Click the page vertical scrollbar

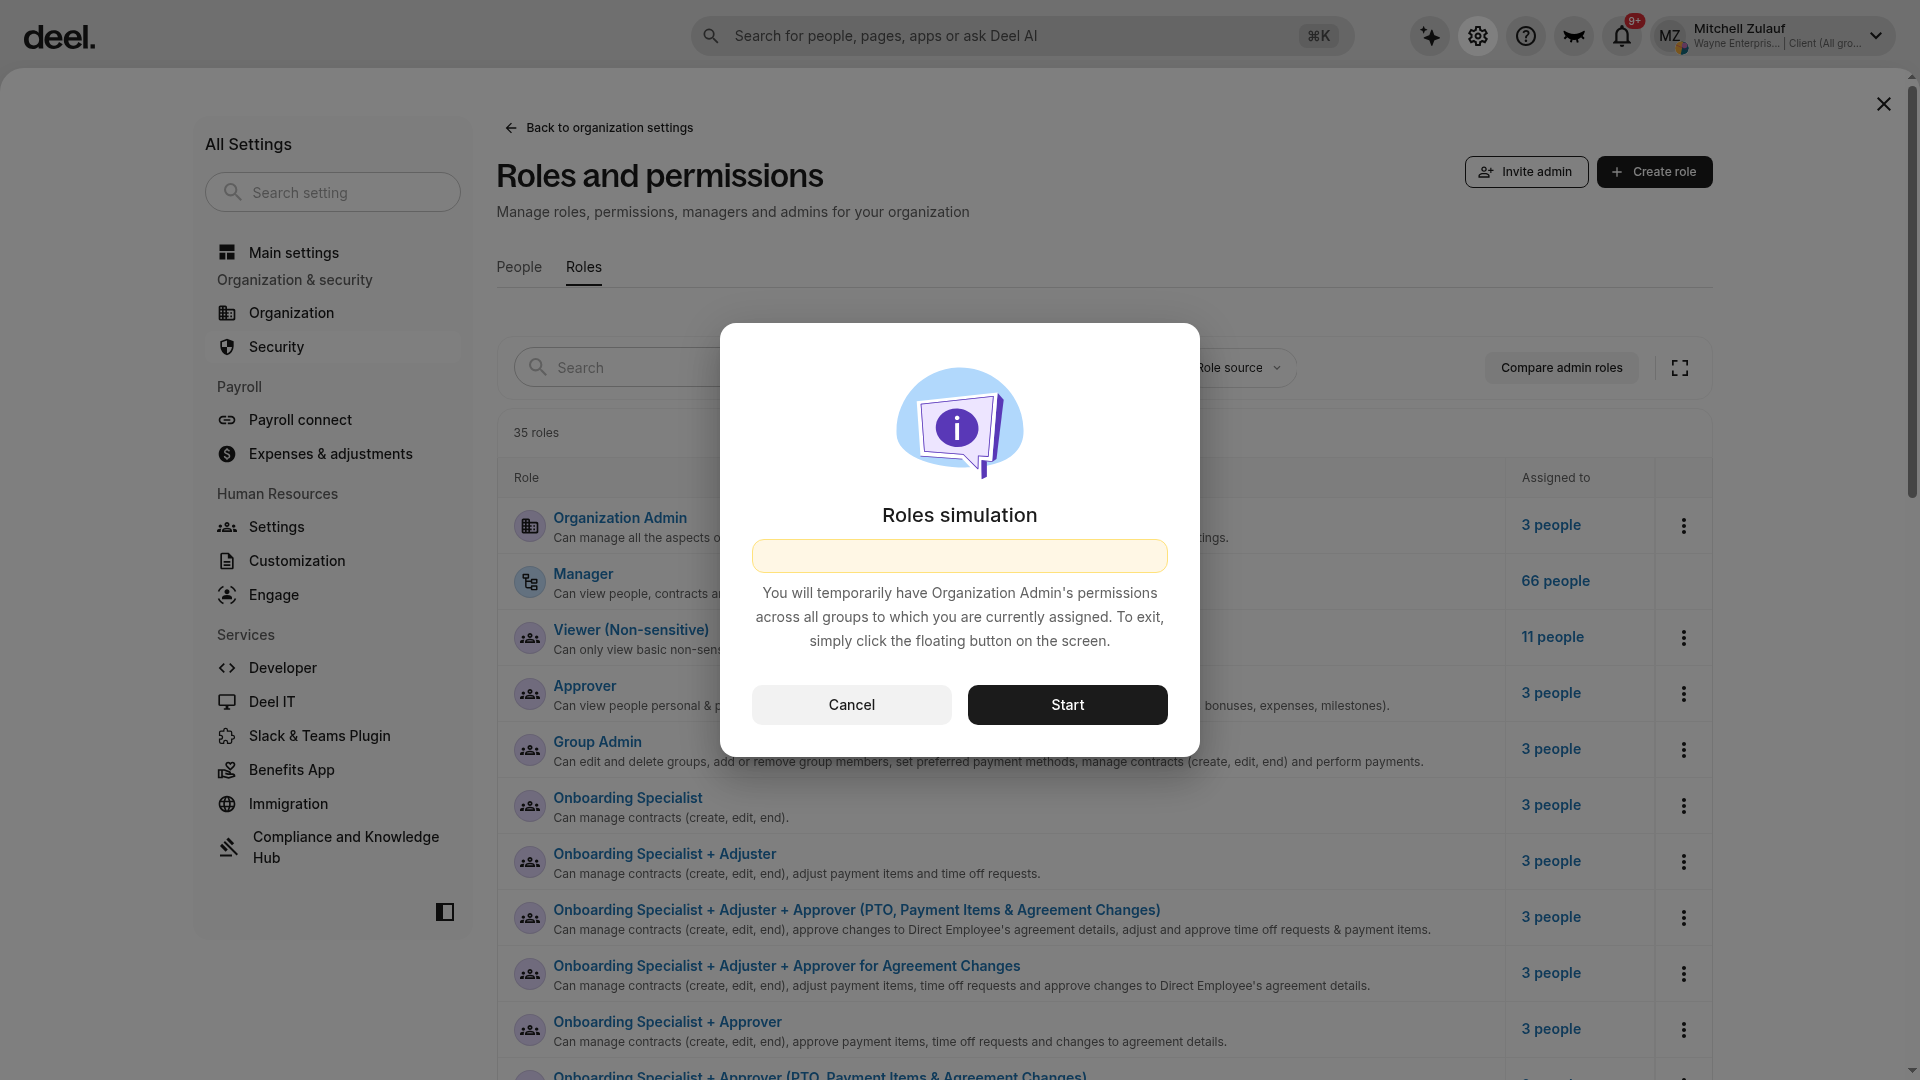click(x=1912, y=290)
